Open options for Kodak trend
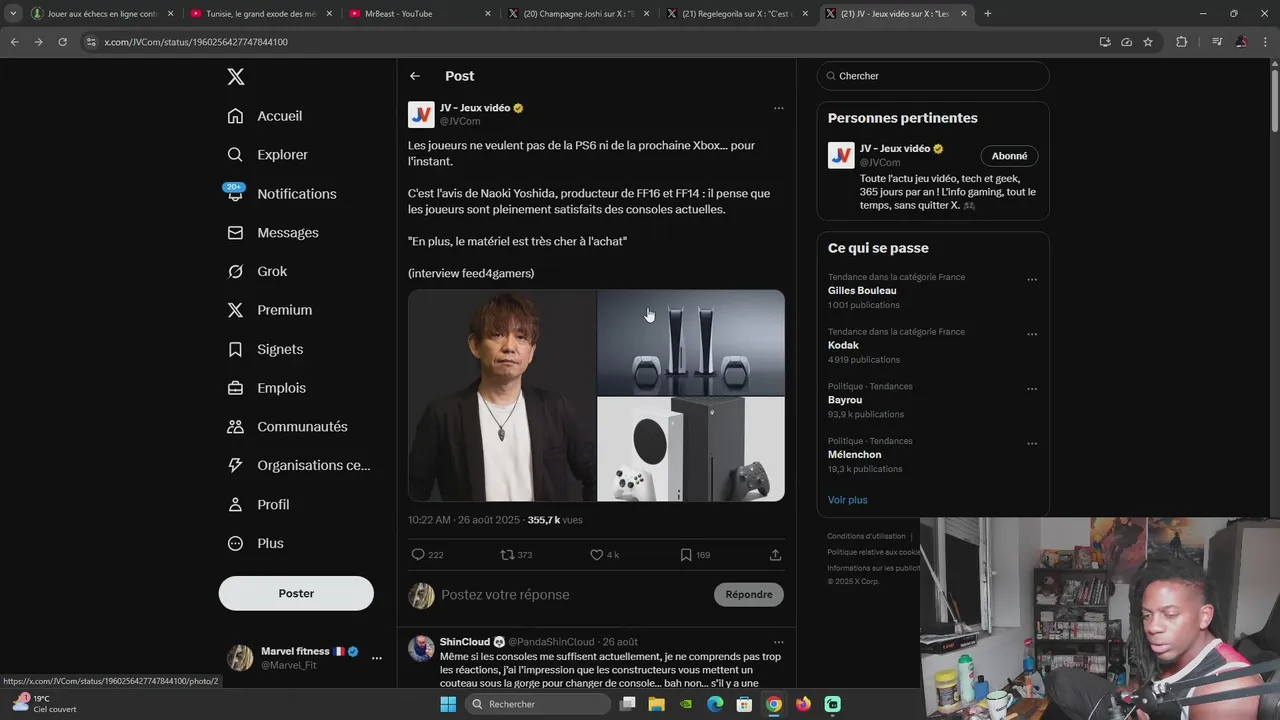Viewport: 1280px width, 720px height. [x=1032, y=335]
